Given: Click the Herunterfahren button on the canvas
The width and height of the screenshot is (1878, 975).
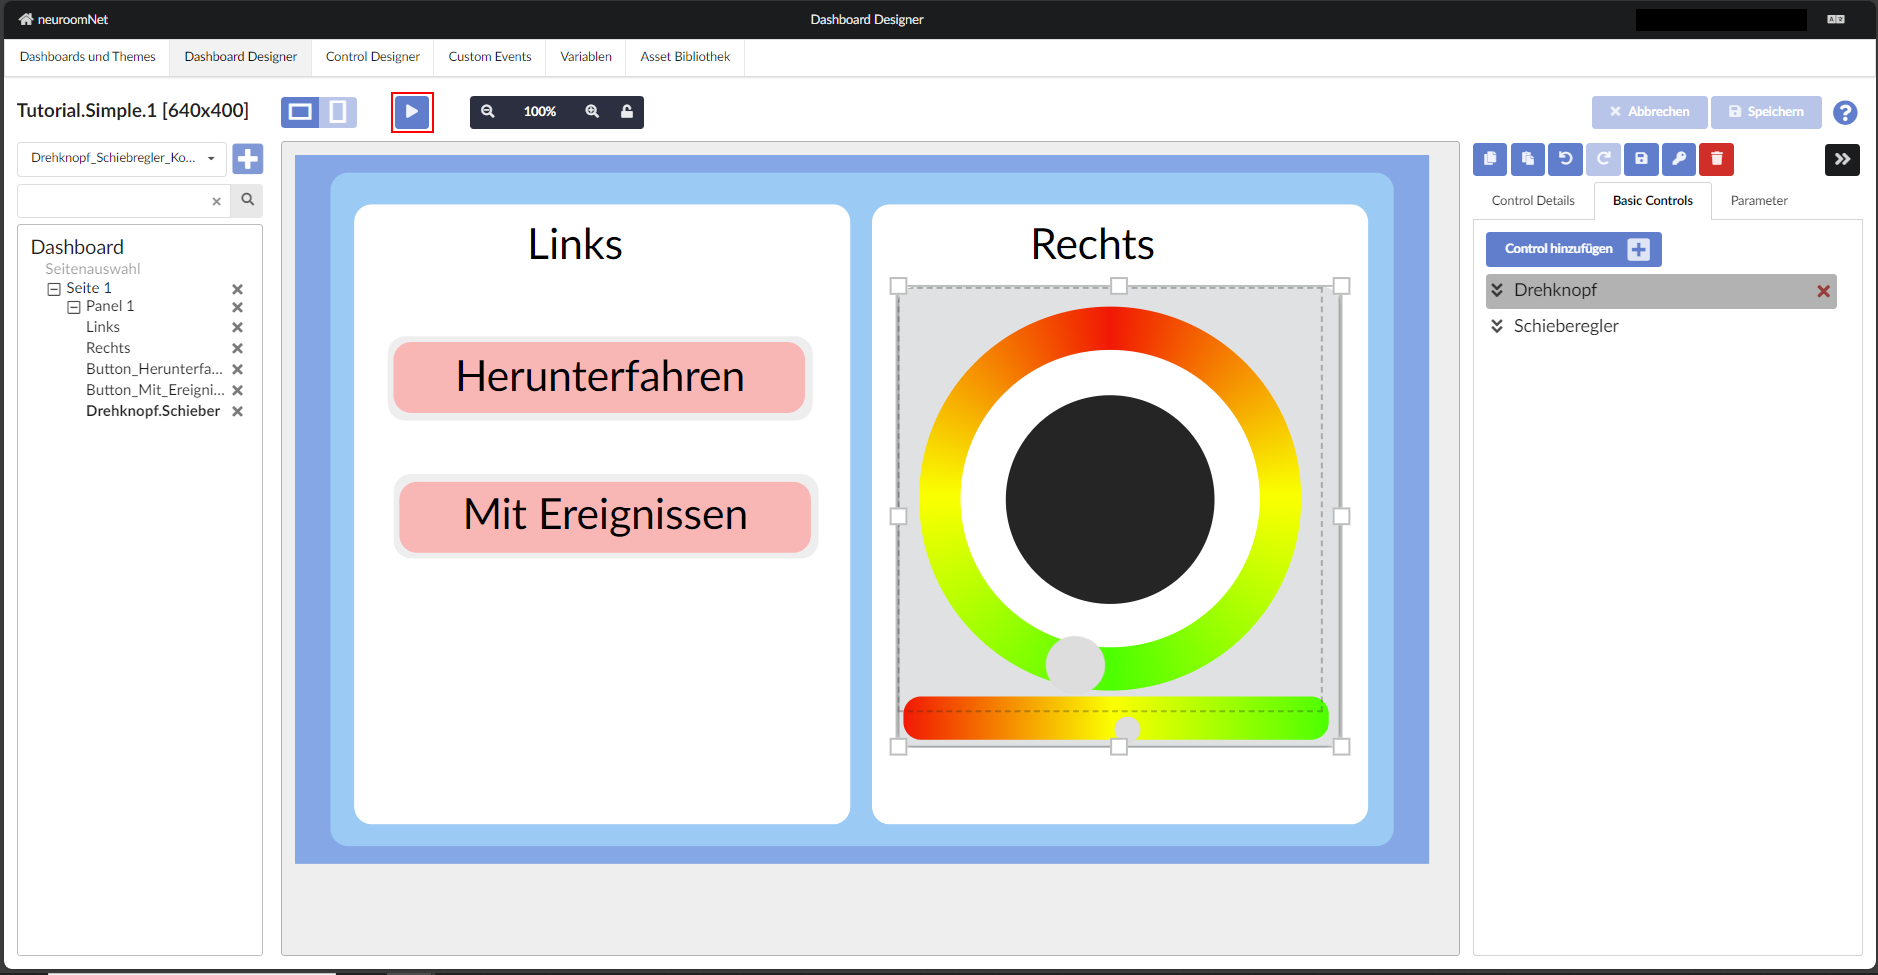Looking at the screenshot, I should [x=599, y=378].
